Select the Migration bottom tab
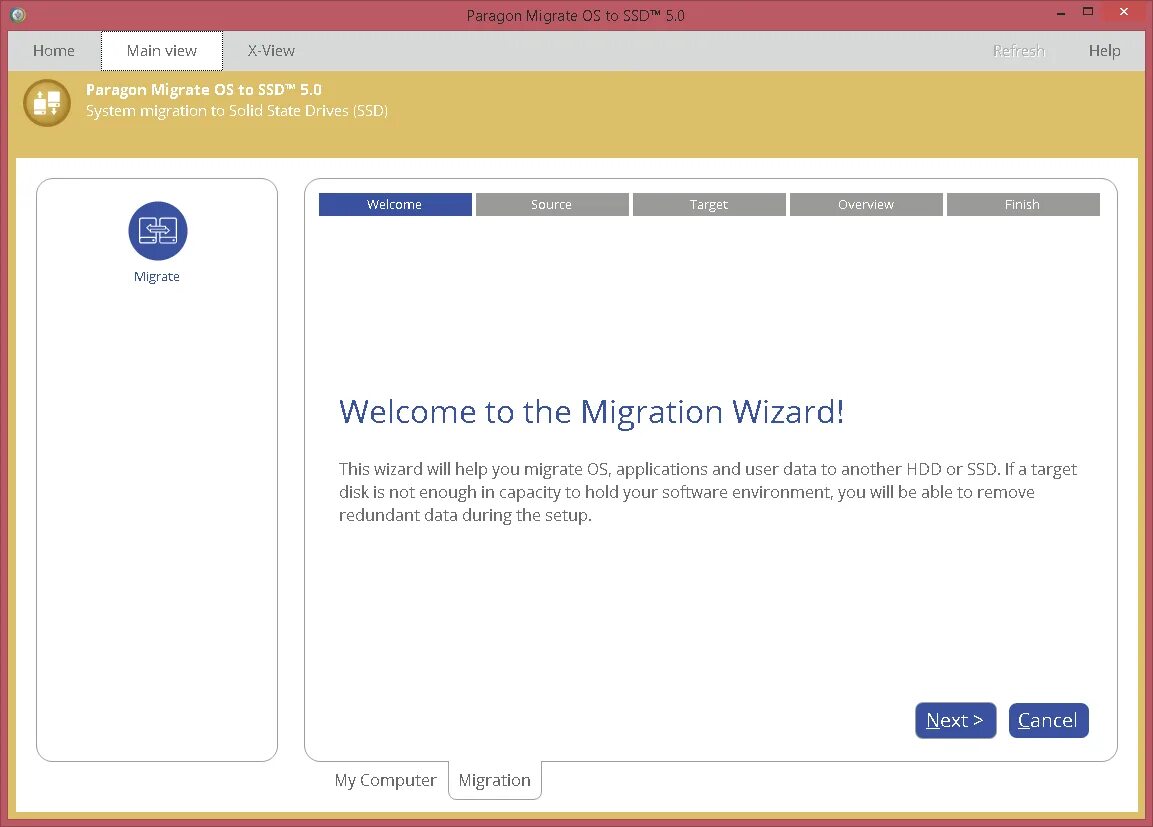 click(x=494, y=780)
